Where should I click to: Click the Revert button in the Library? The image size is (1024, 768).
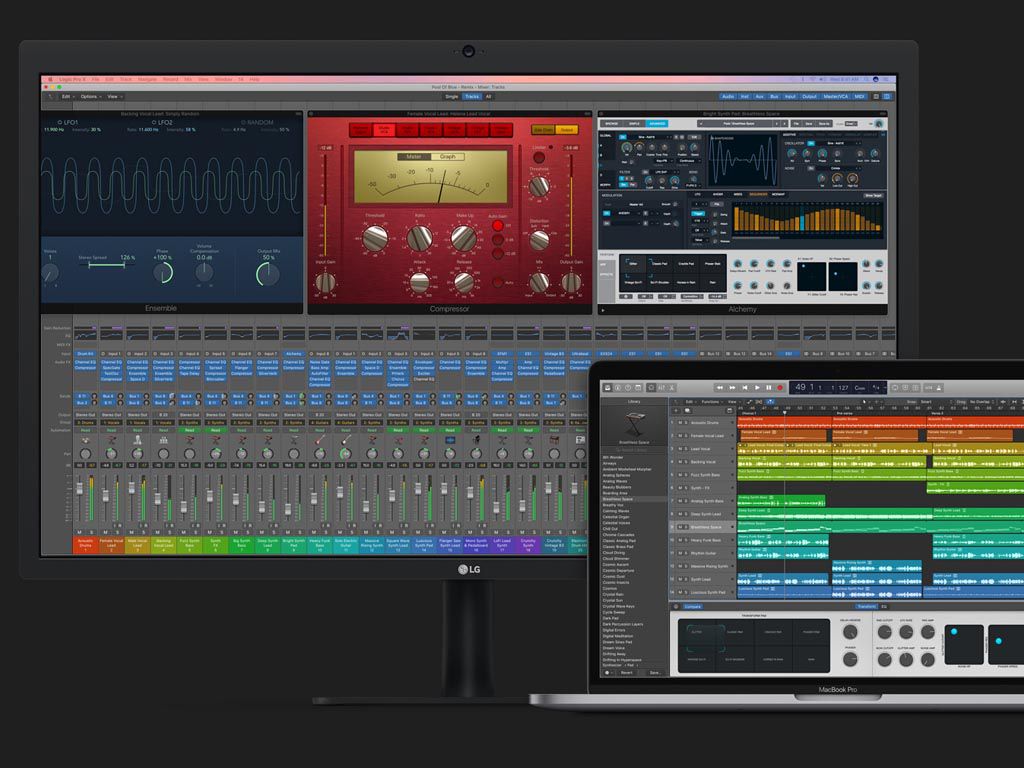(626, 673)
